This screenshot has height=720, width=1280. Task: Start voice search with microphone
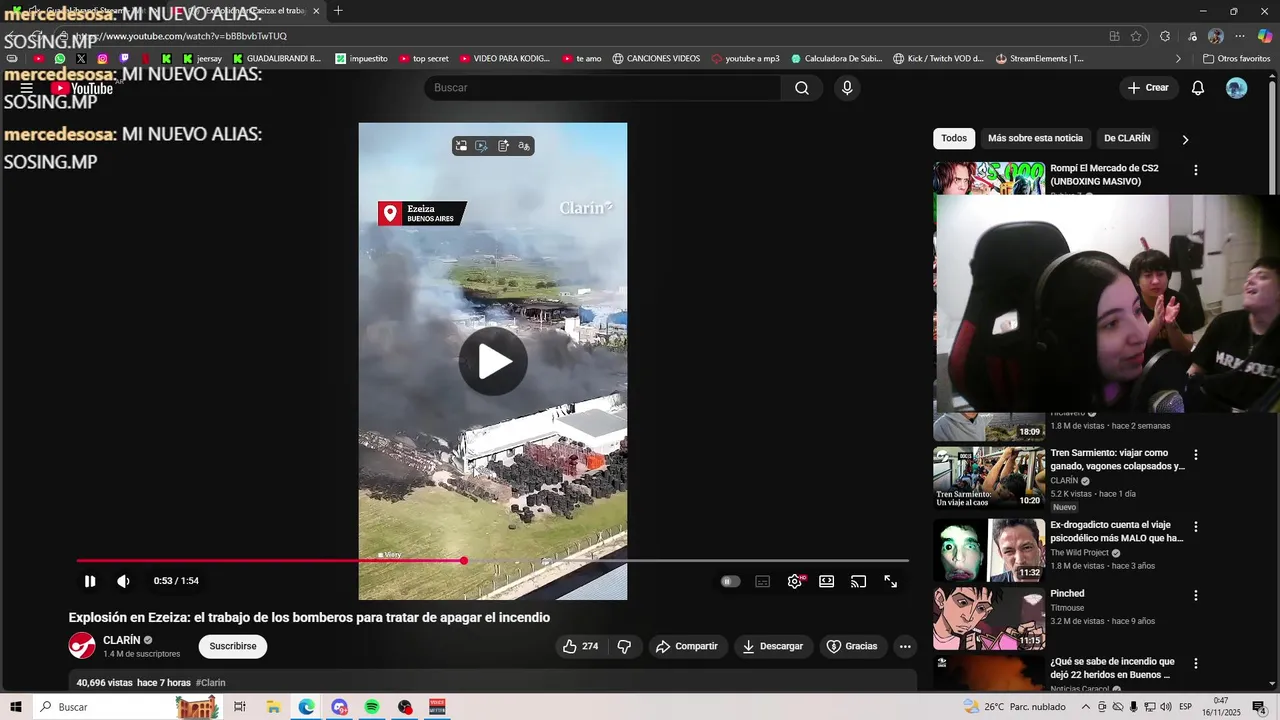pos(847,88)
